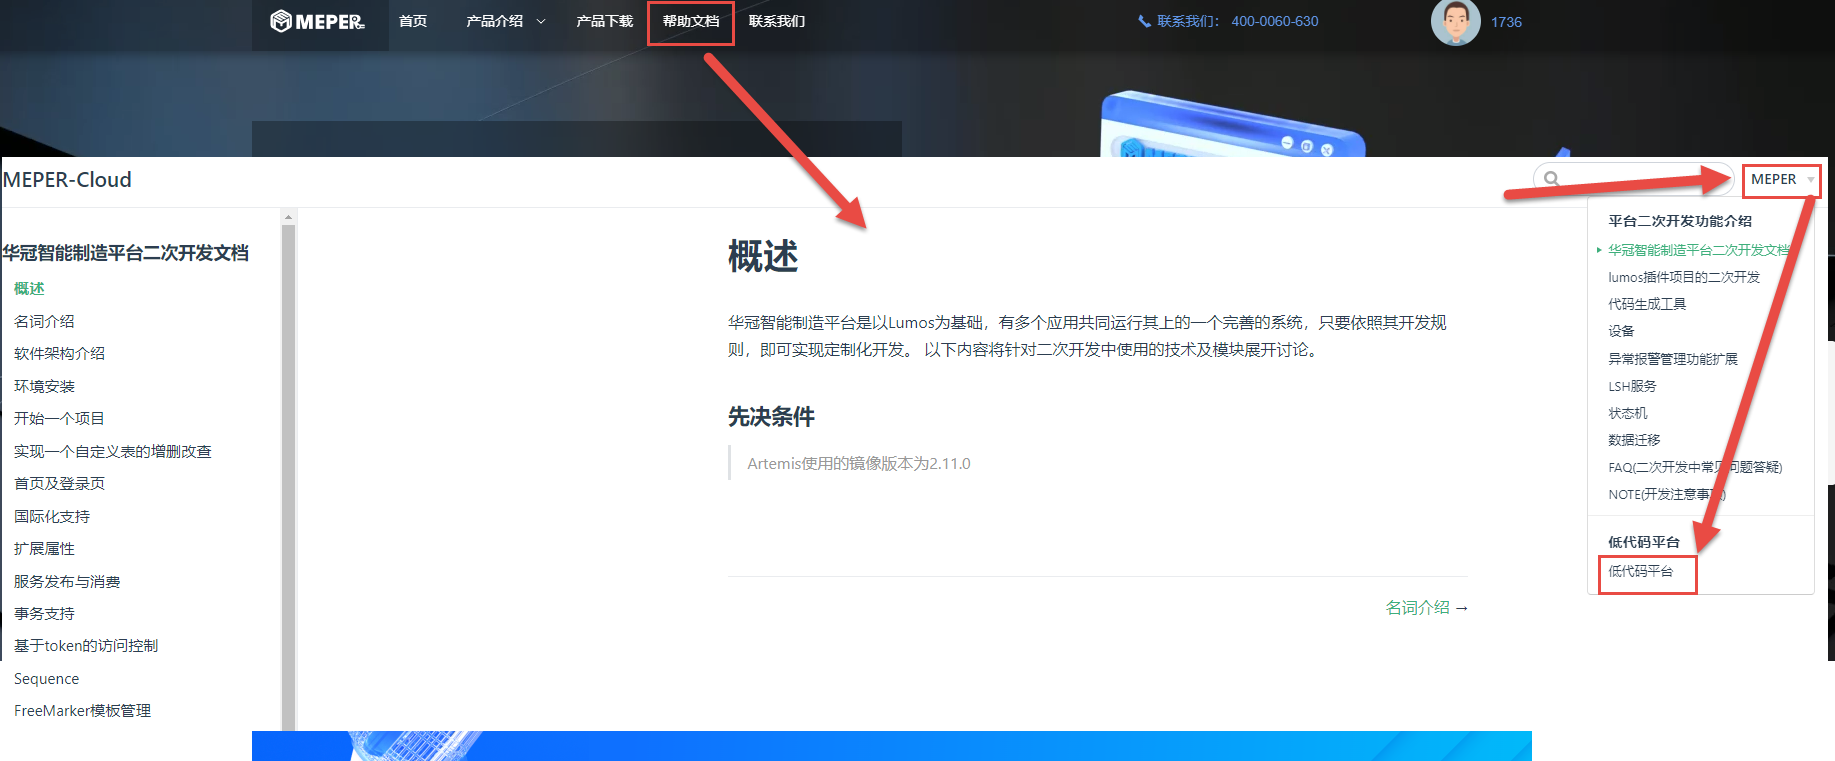Click the user avatar picture
Viewport: 1835px width, 761px height.
point(1455,21)
